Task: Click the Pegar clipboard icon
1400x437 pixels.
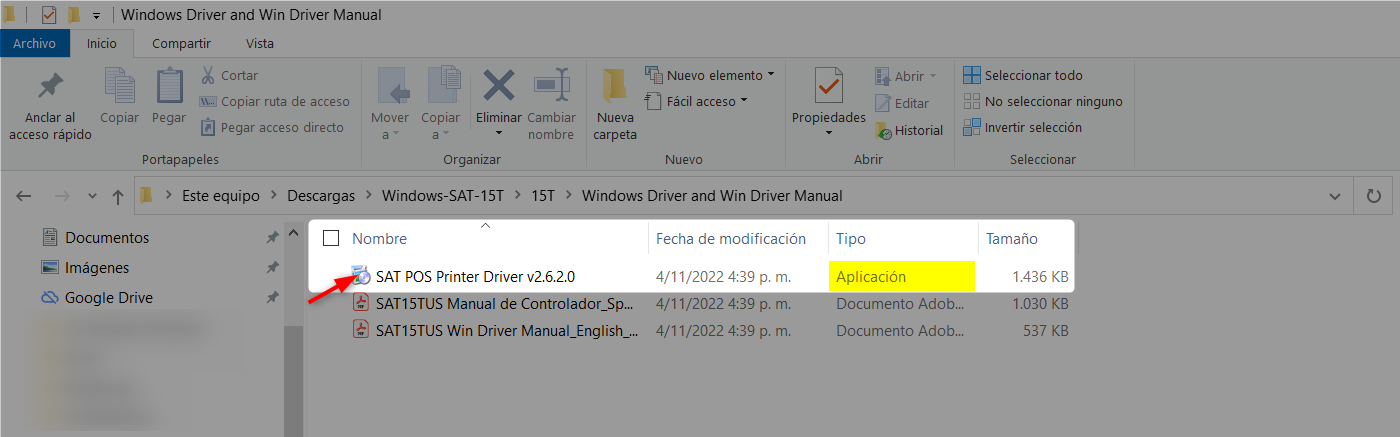Action: click(169, 87)
